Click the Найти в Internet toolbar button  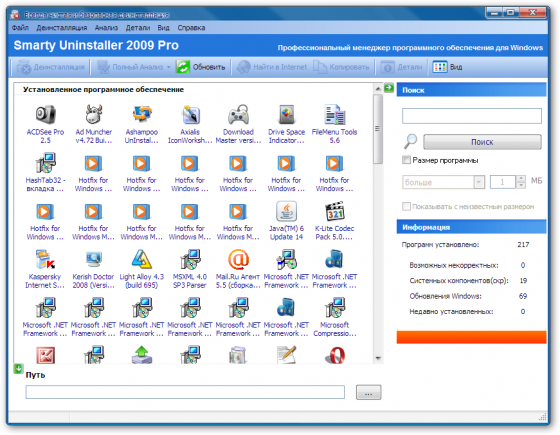pos(271,67)
